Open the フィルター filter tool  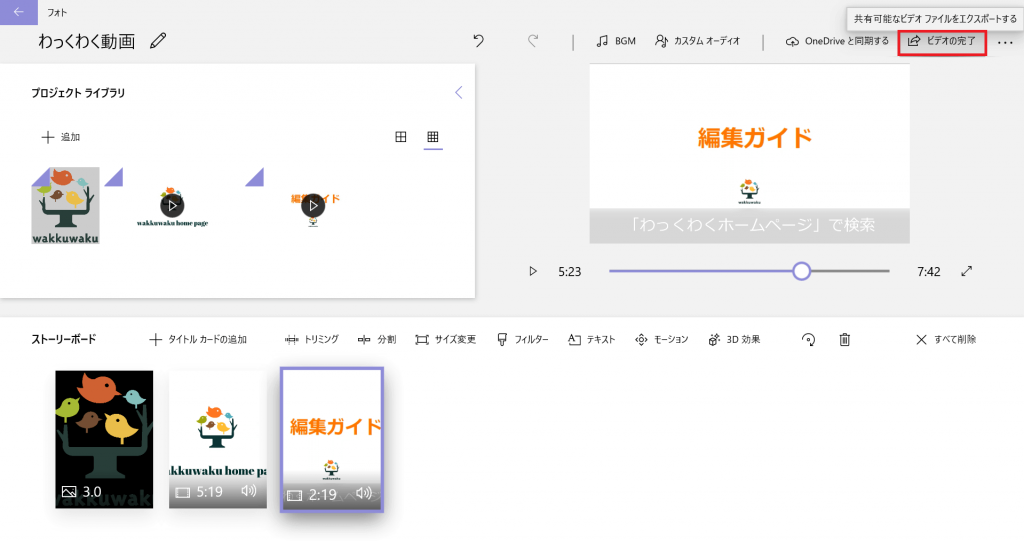click(x=522, y=340)
